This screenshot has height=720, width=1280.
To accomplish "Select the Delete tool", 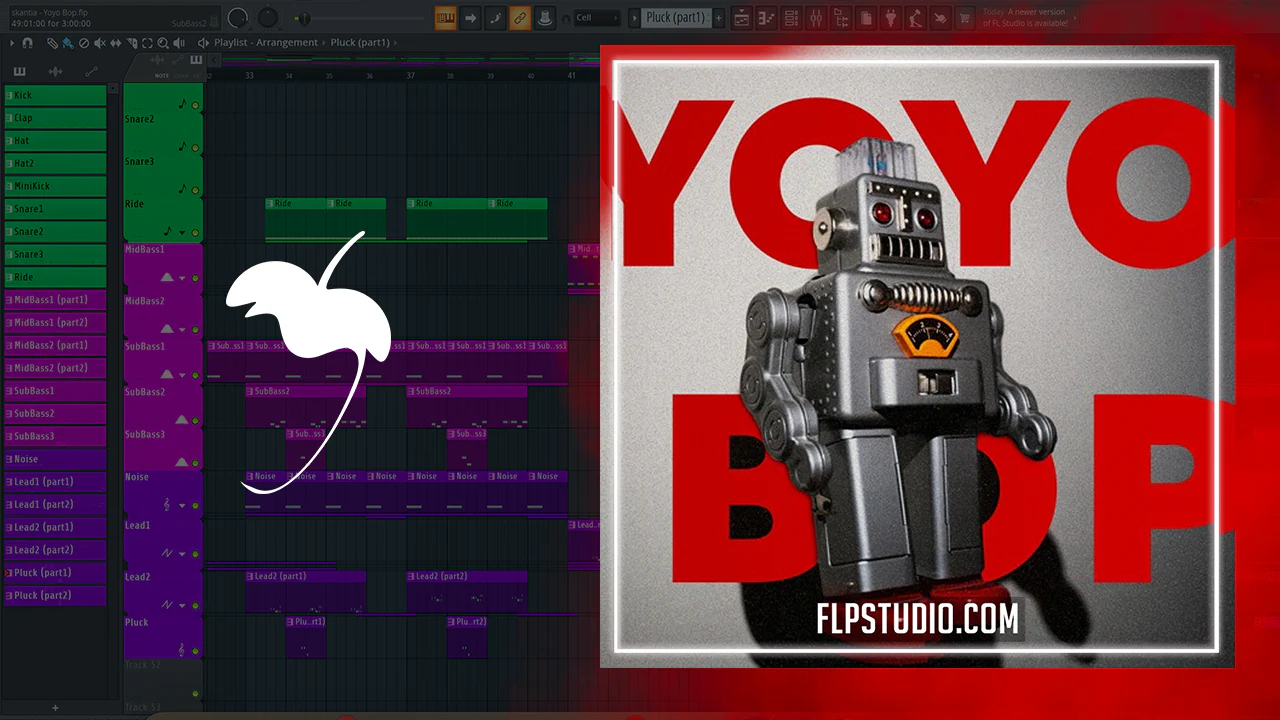I will pyautogui.click(x=84, y=43).
